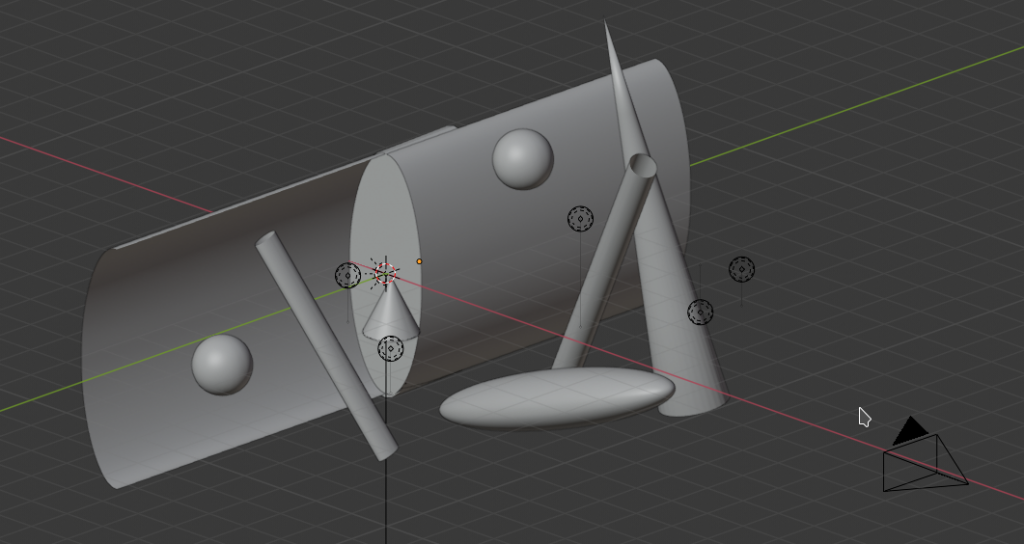Click the camera's black up-direction triangle
The height and width of the screenshot is (544, 1024).
pos(910,430)
